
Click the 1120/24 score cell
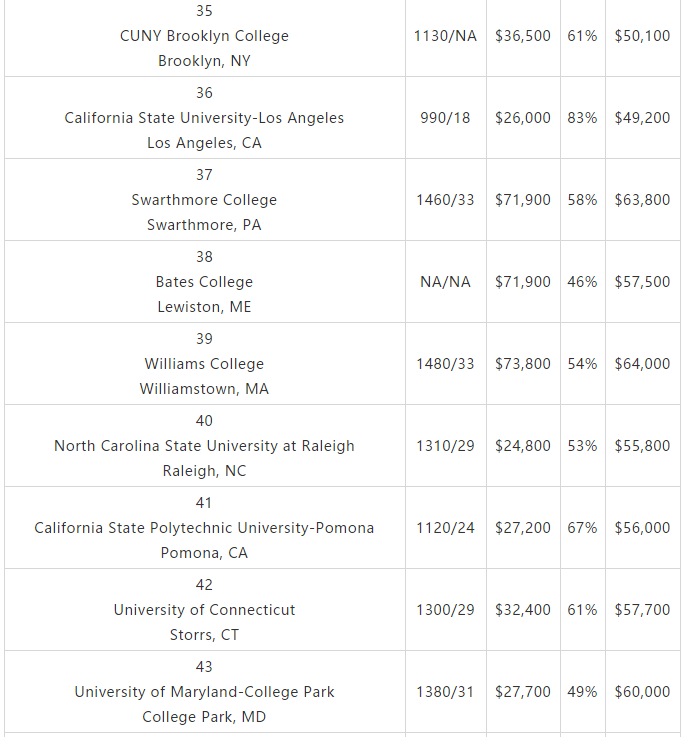(445, 528)
